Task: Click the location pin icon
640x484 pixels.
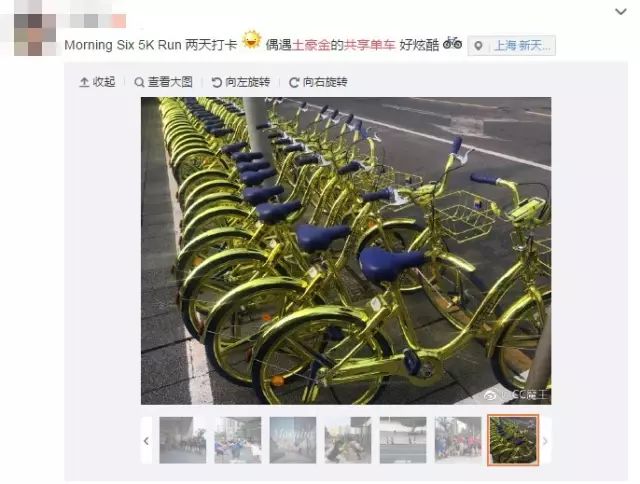Action: [478, 46]
